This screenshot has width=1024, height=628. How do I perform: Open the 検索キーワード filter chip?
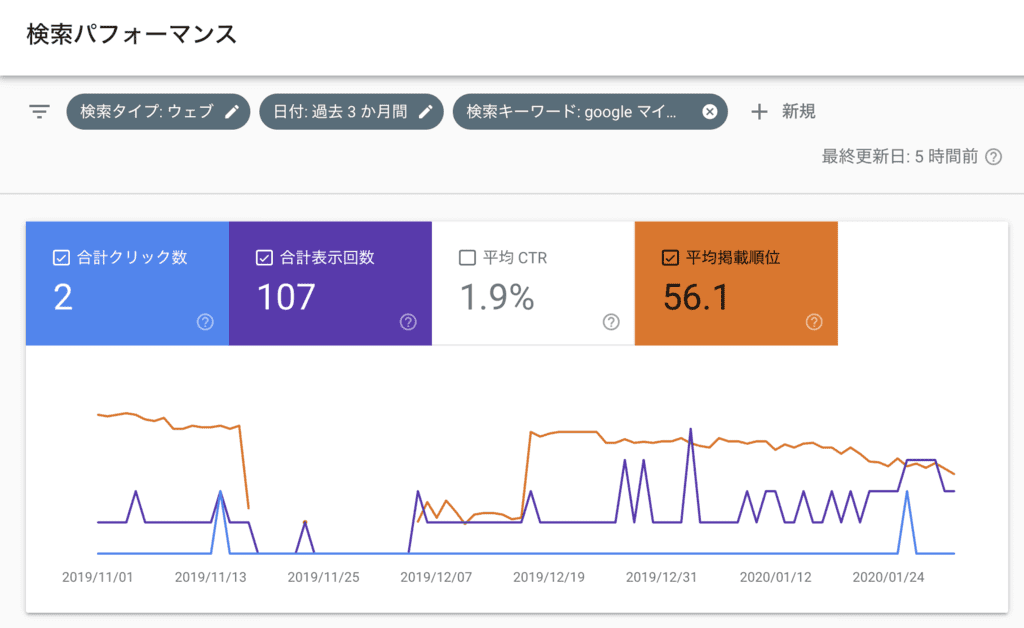coord(580,111)
